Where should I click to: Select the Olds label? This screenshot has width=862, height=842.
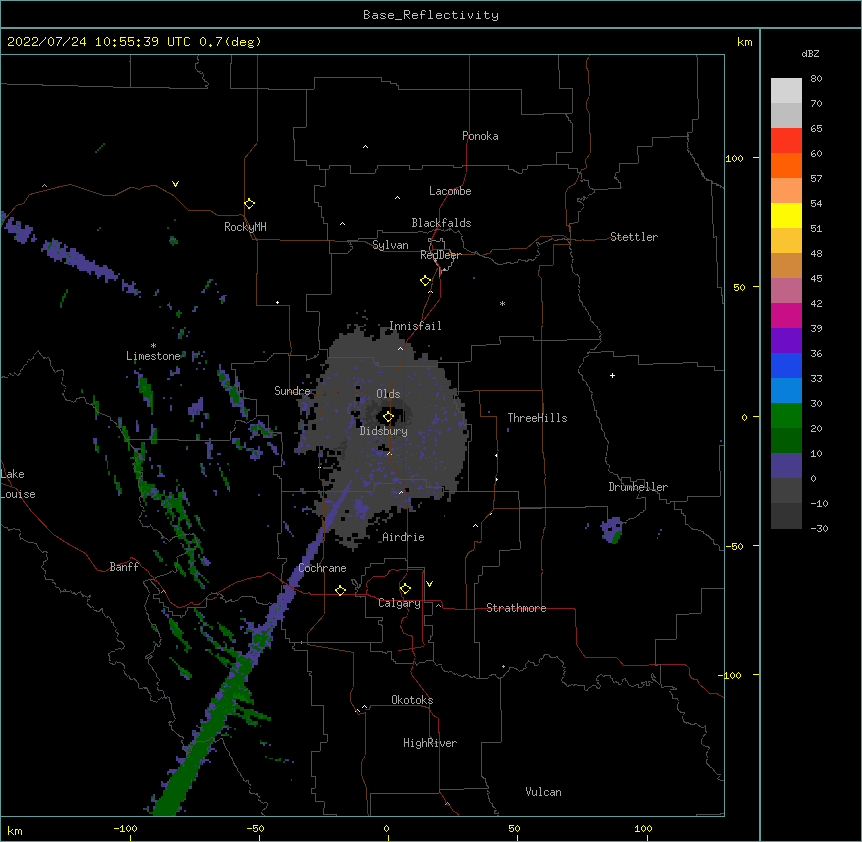tap(388, 394)
